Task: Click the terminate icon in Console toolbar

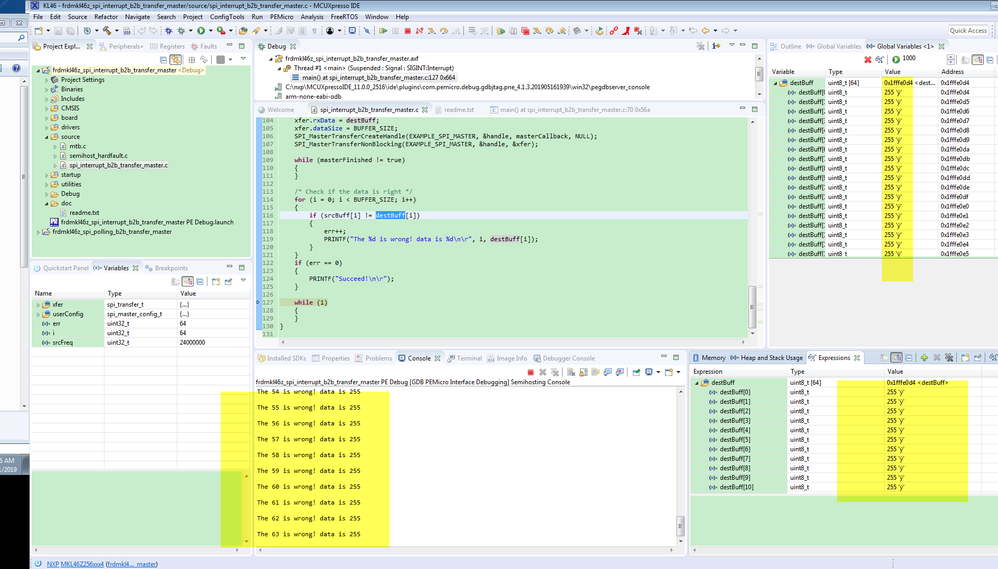Action: pos(530,372)
